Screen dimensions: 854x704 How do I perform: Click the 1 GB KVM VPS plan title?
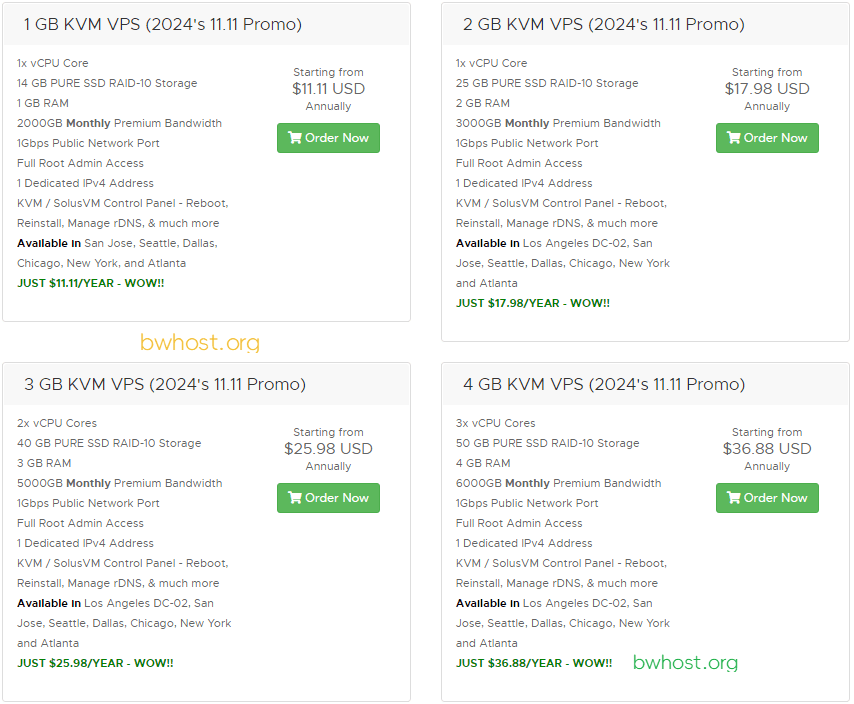pos(163,25)
